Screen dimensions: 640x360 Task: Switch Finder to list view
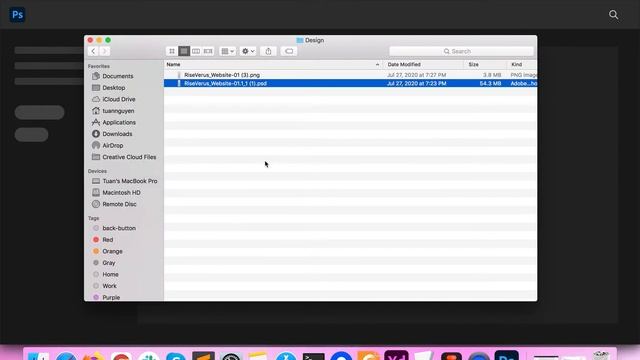[x=184, y=51]
